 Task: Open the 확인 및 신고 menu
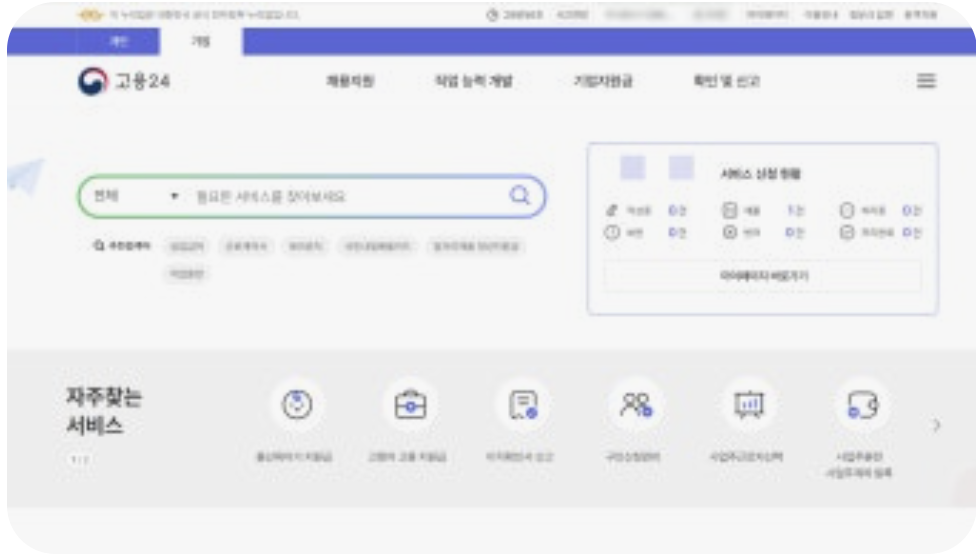726,81
